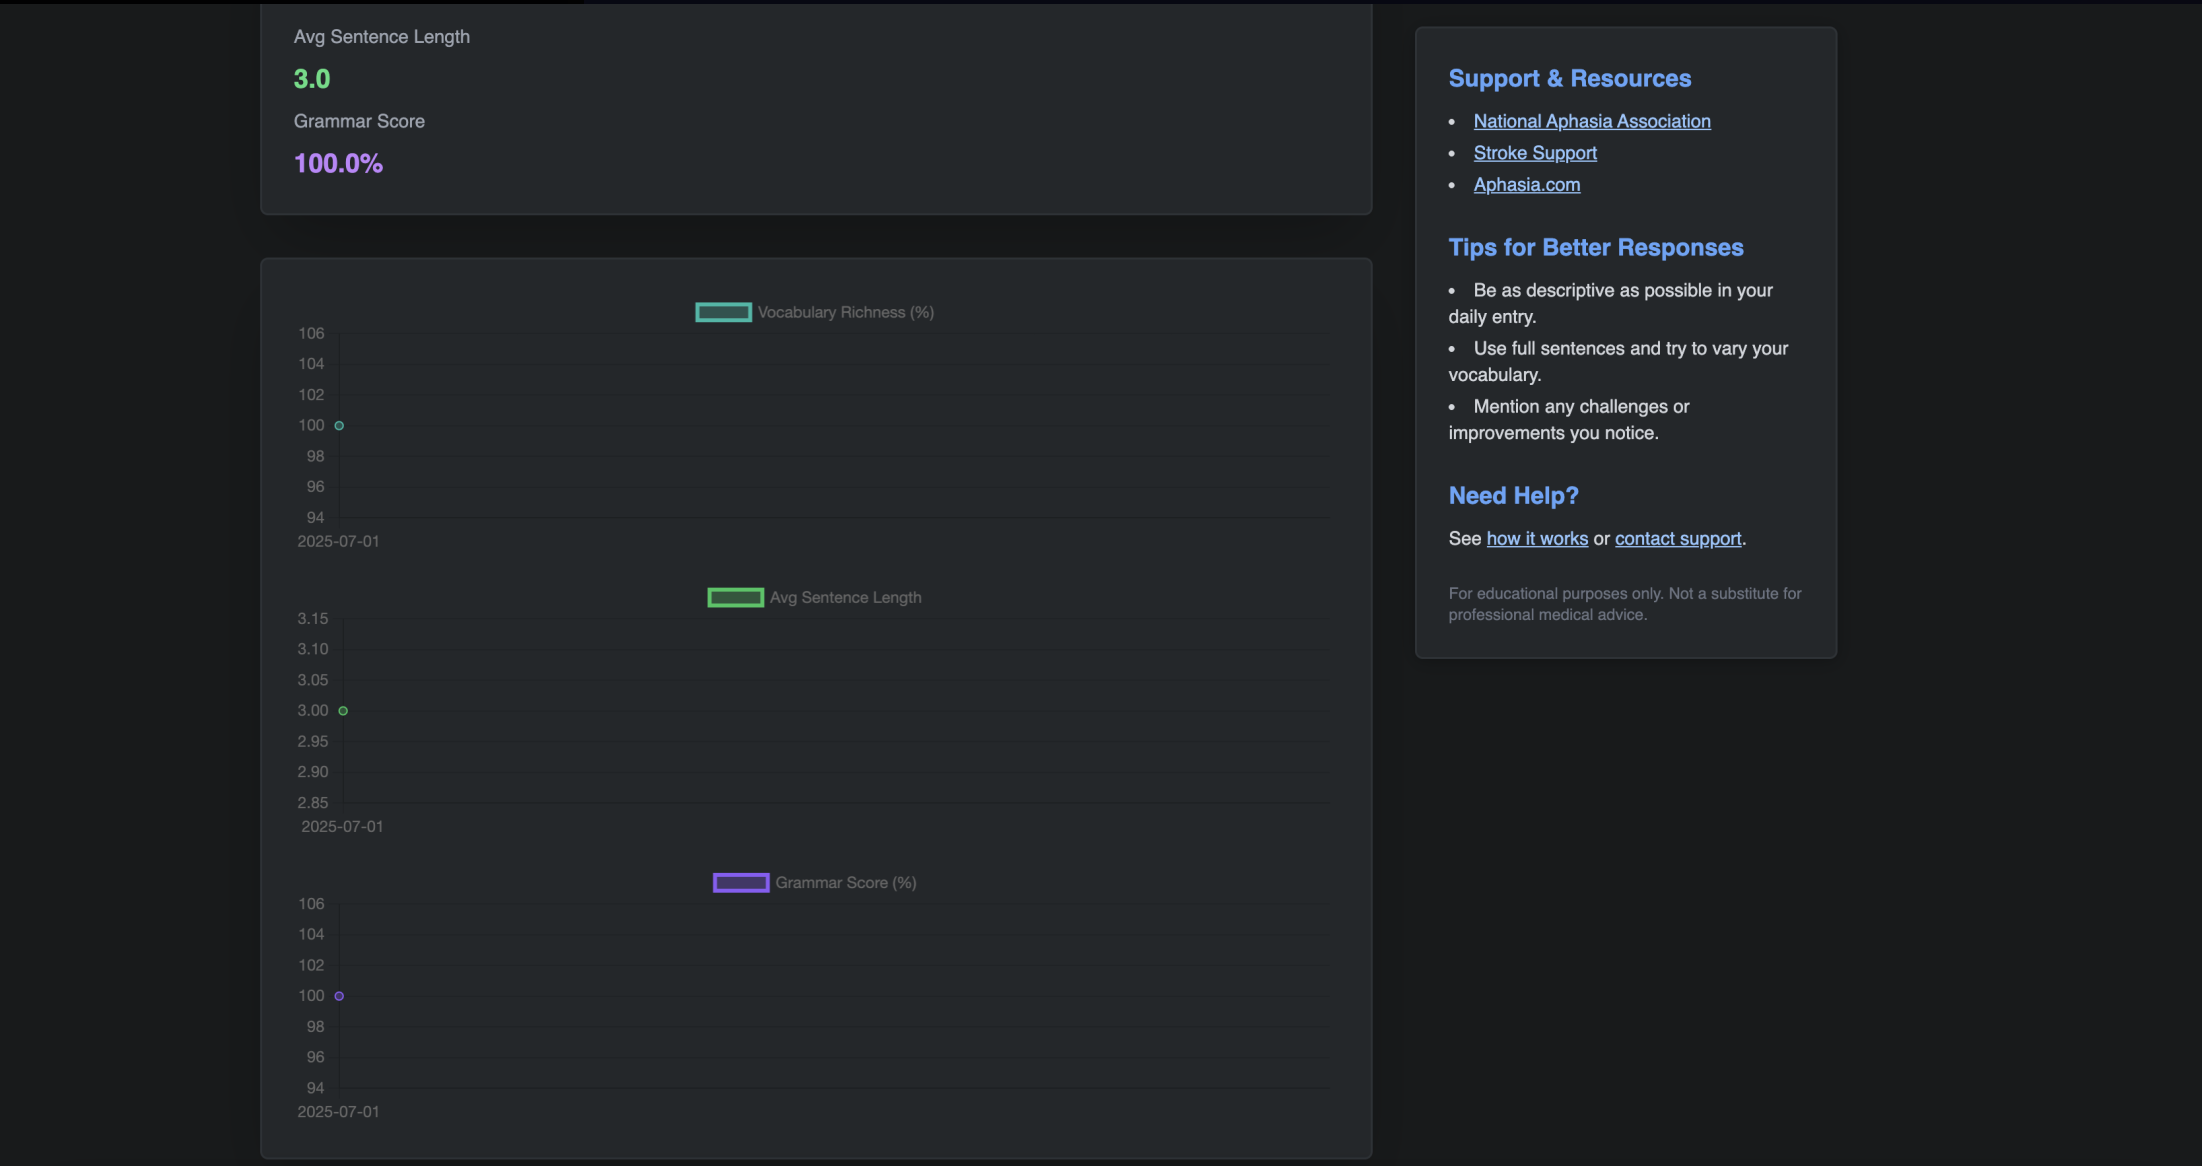Viewport: 2202px width, 1166px height.
Task: Toggle the green Avg Sentence Length legend swatch
Action: pyautogui.click(x=735, y=597)
